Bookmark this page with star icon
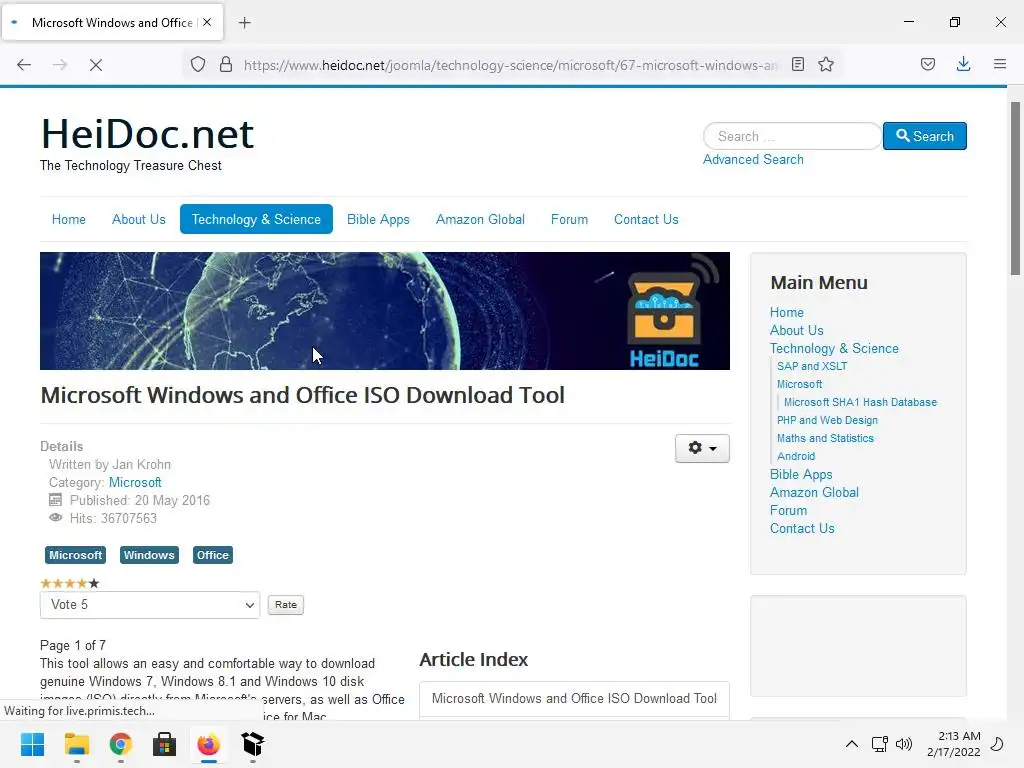The height and width of the screenshot is (768, 1024). [x=826, y=65]
